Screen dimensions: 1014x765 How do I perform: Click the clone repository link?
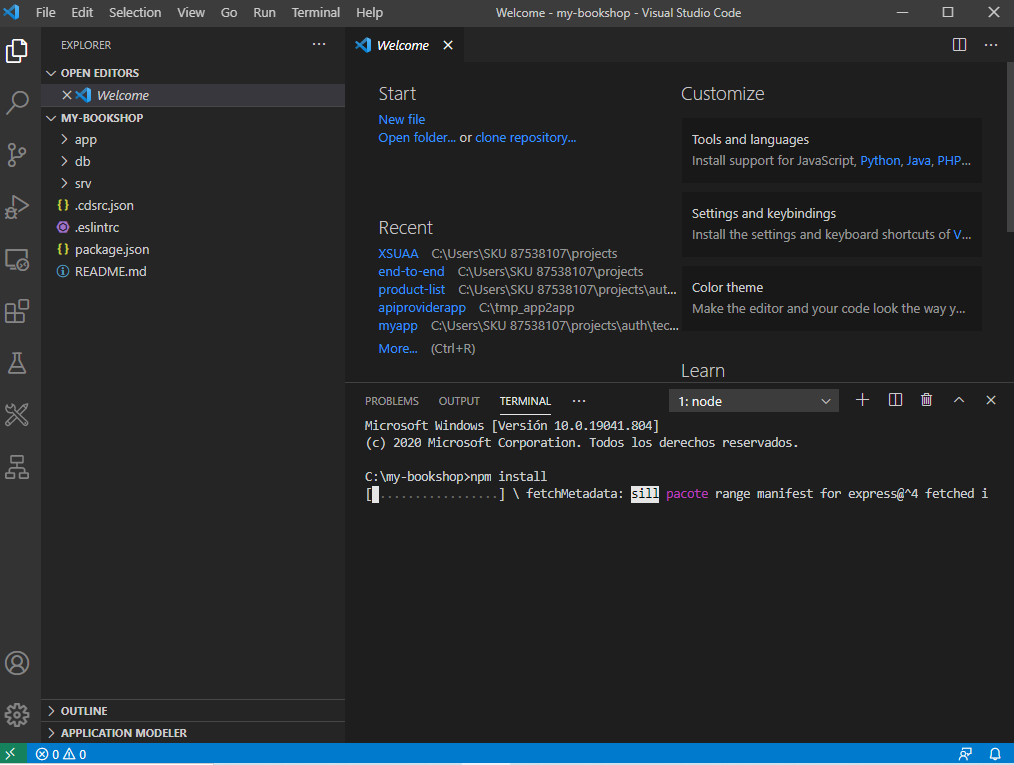(525, 138)
